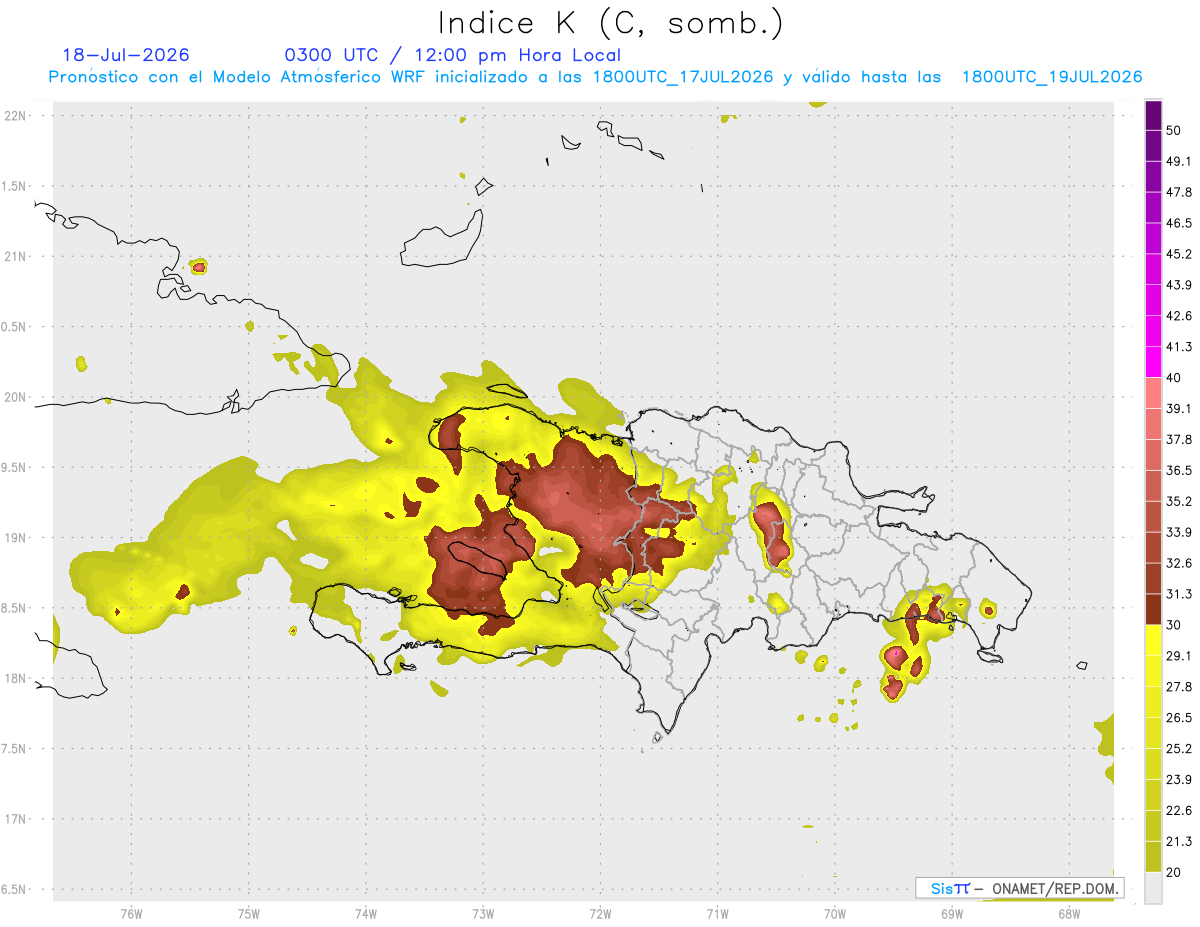
Task: Pick the "20" value on the color scale
Action: 1174,873
